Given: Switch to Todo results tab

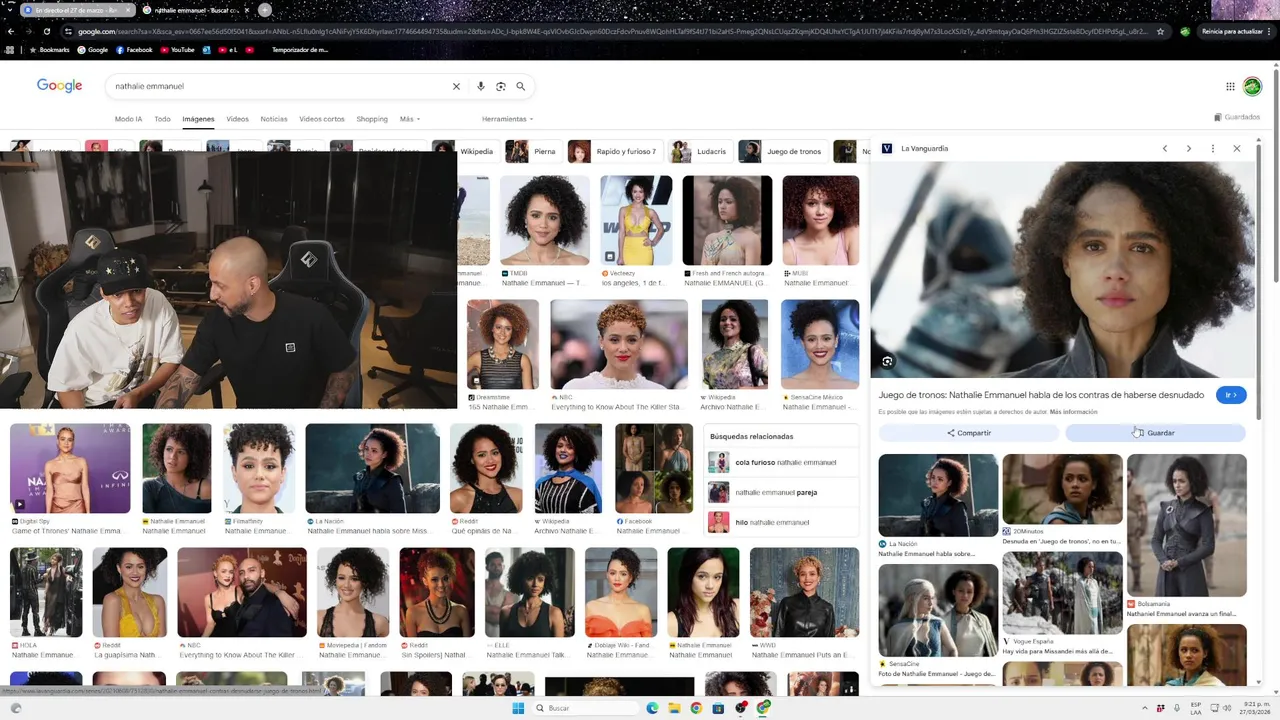Looking at the screenshot, I should click(x=162, y=119).
